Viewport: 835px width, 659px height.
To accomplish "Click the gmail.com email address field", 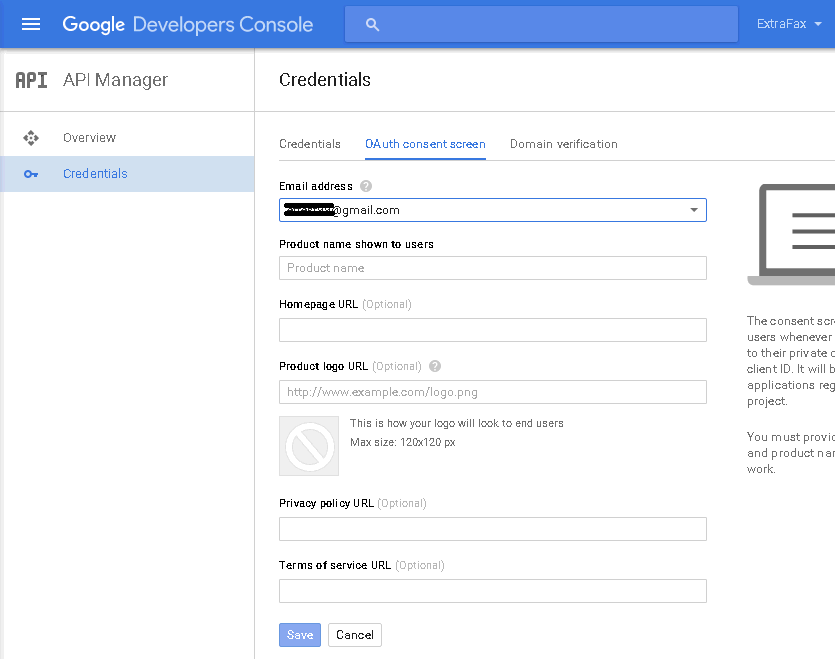I will pyautogui.click(x=493, y=210).
